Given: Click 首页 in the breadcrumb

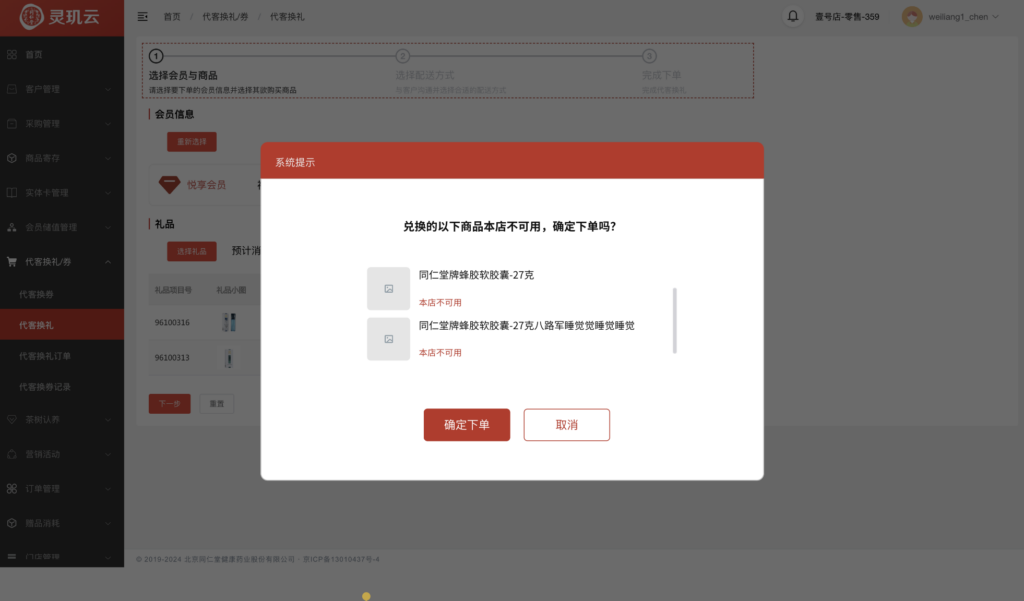Looking at the screenshot, I should [x=172, y=17].
